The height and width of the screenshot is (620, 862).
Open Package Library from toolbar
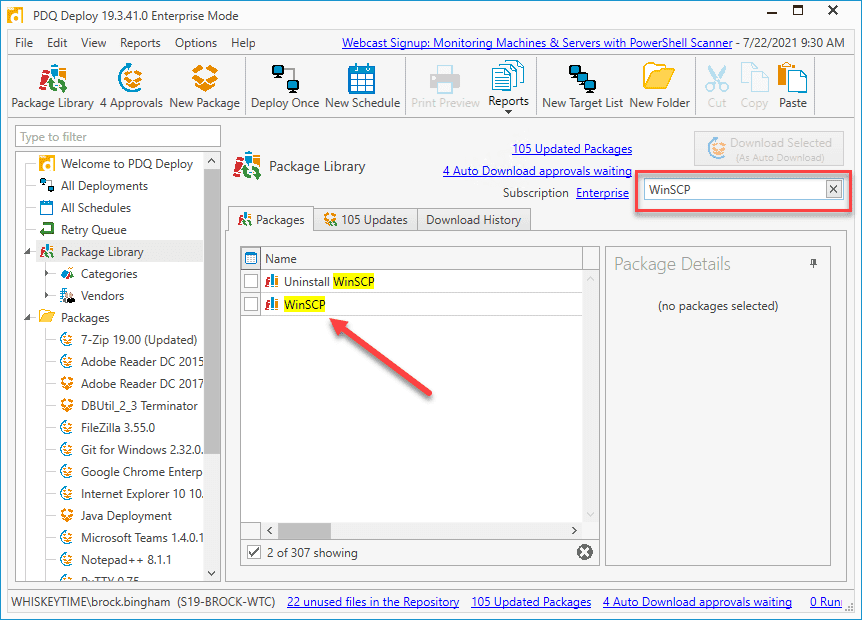pyautogui.click(x=52, y=87)
